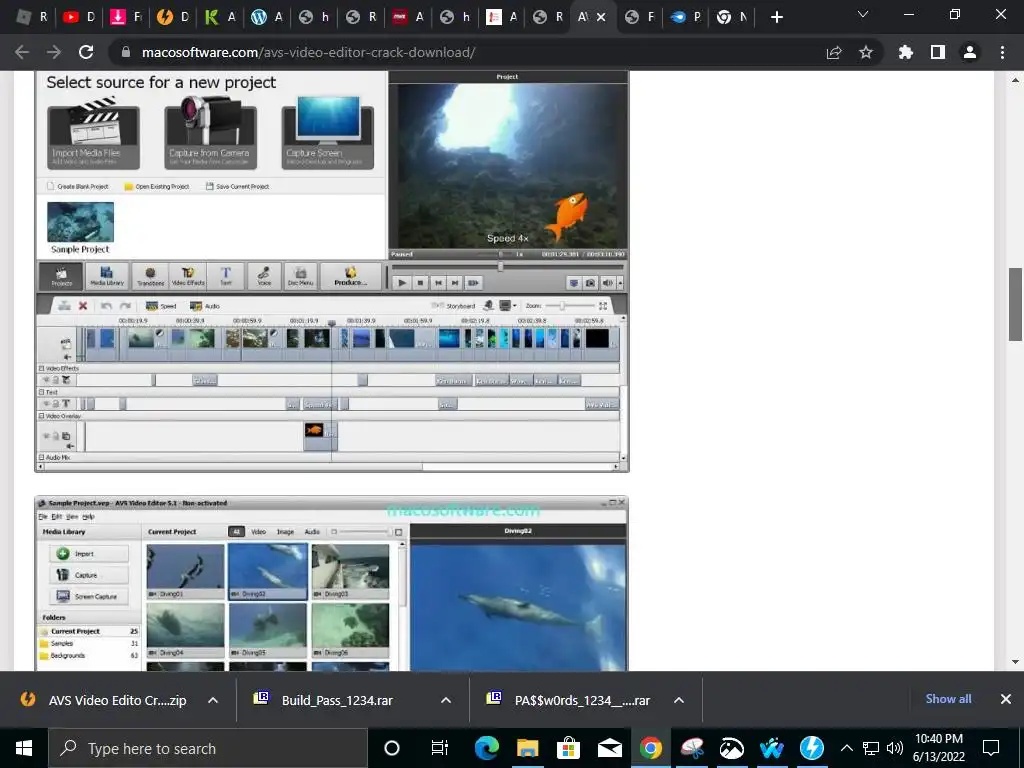Bookmark this page with the star icon
The image size is (1024, 768).
[x=866, y=52]
